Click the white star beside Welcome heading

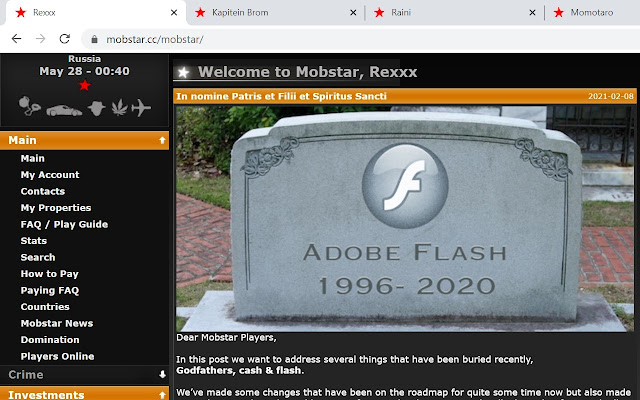click(183, 73)
